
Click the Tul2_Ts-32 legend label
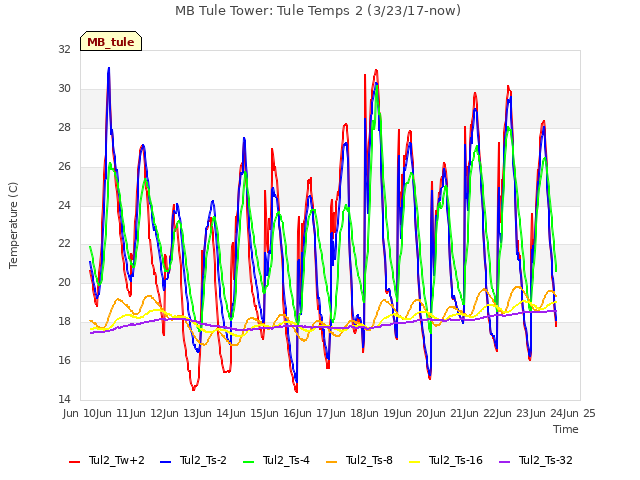546,460
